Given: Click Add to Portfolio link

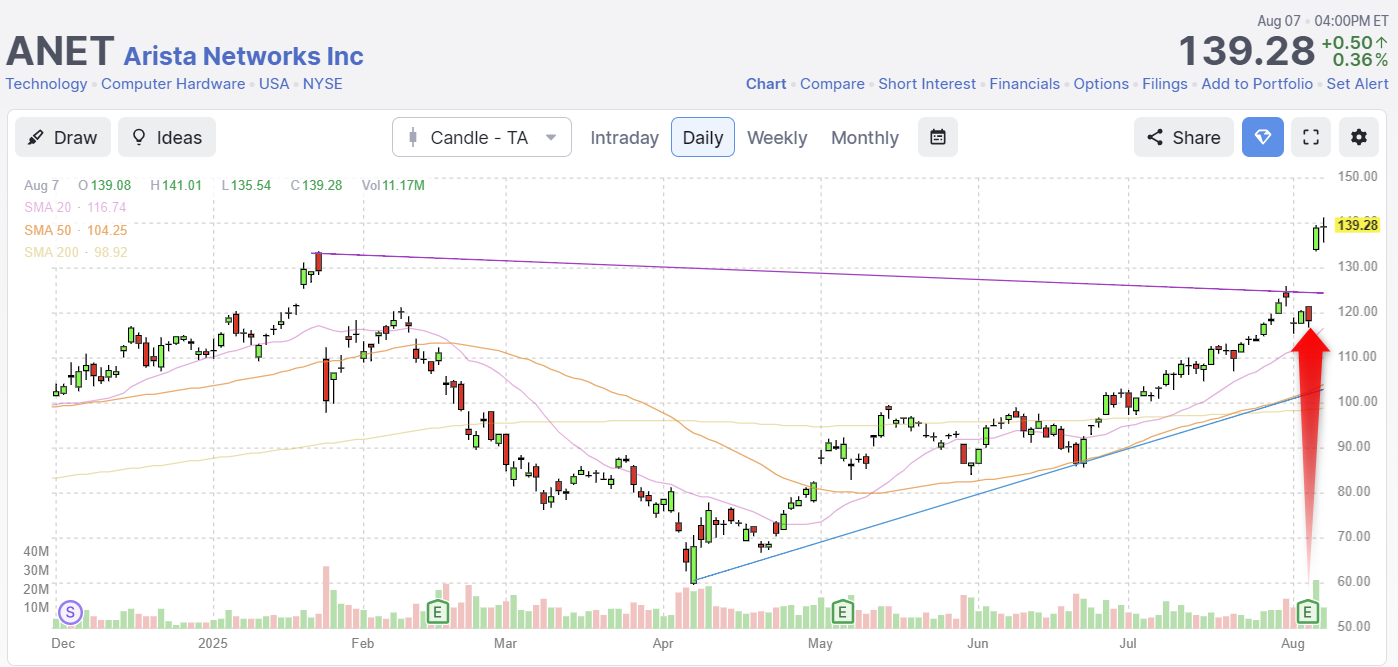Looking at the screenshot, I should 1257,84.
